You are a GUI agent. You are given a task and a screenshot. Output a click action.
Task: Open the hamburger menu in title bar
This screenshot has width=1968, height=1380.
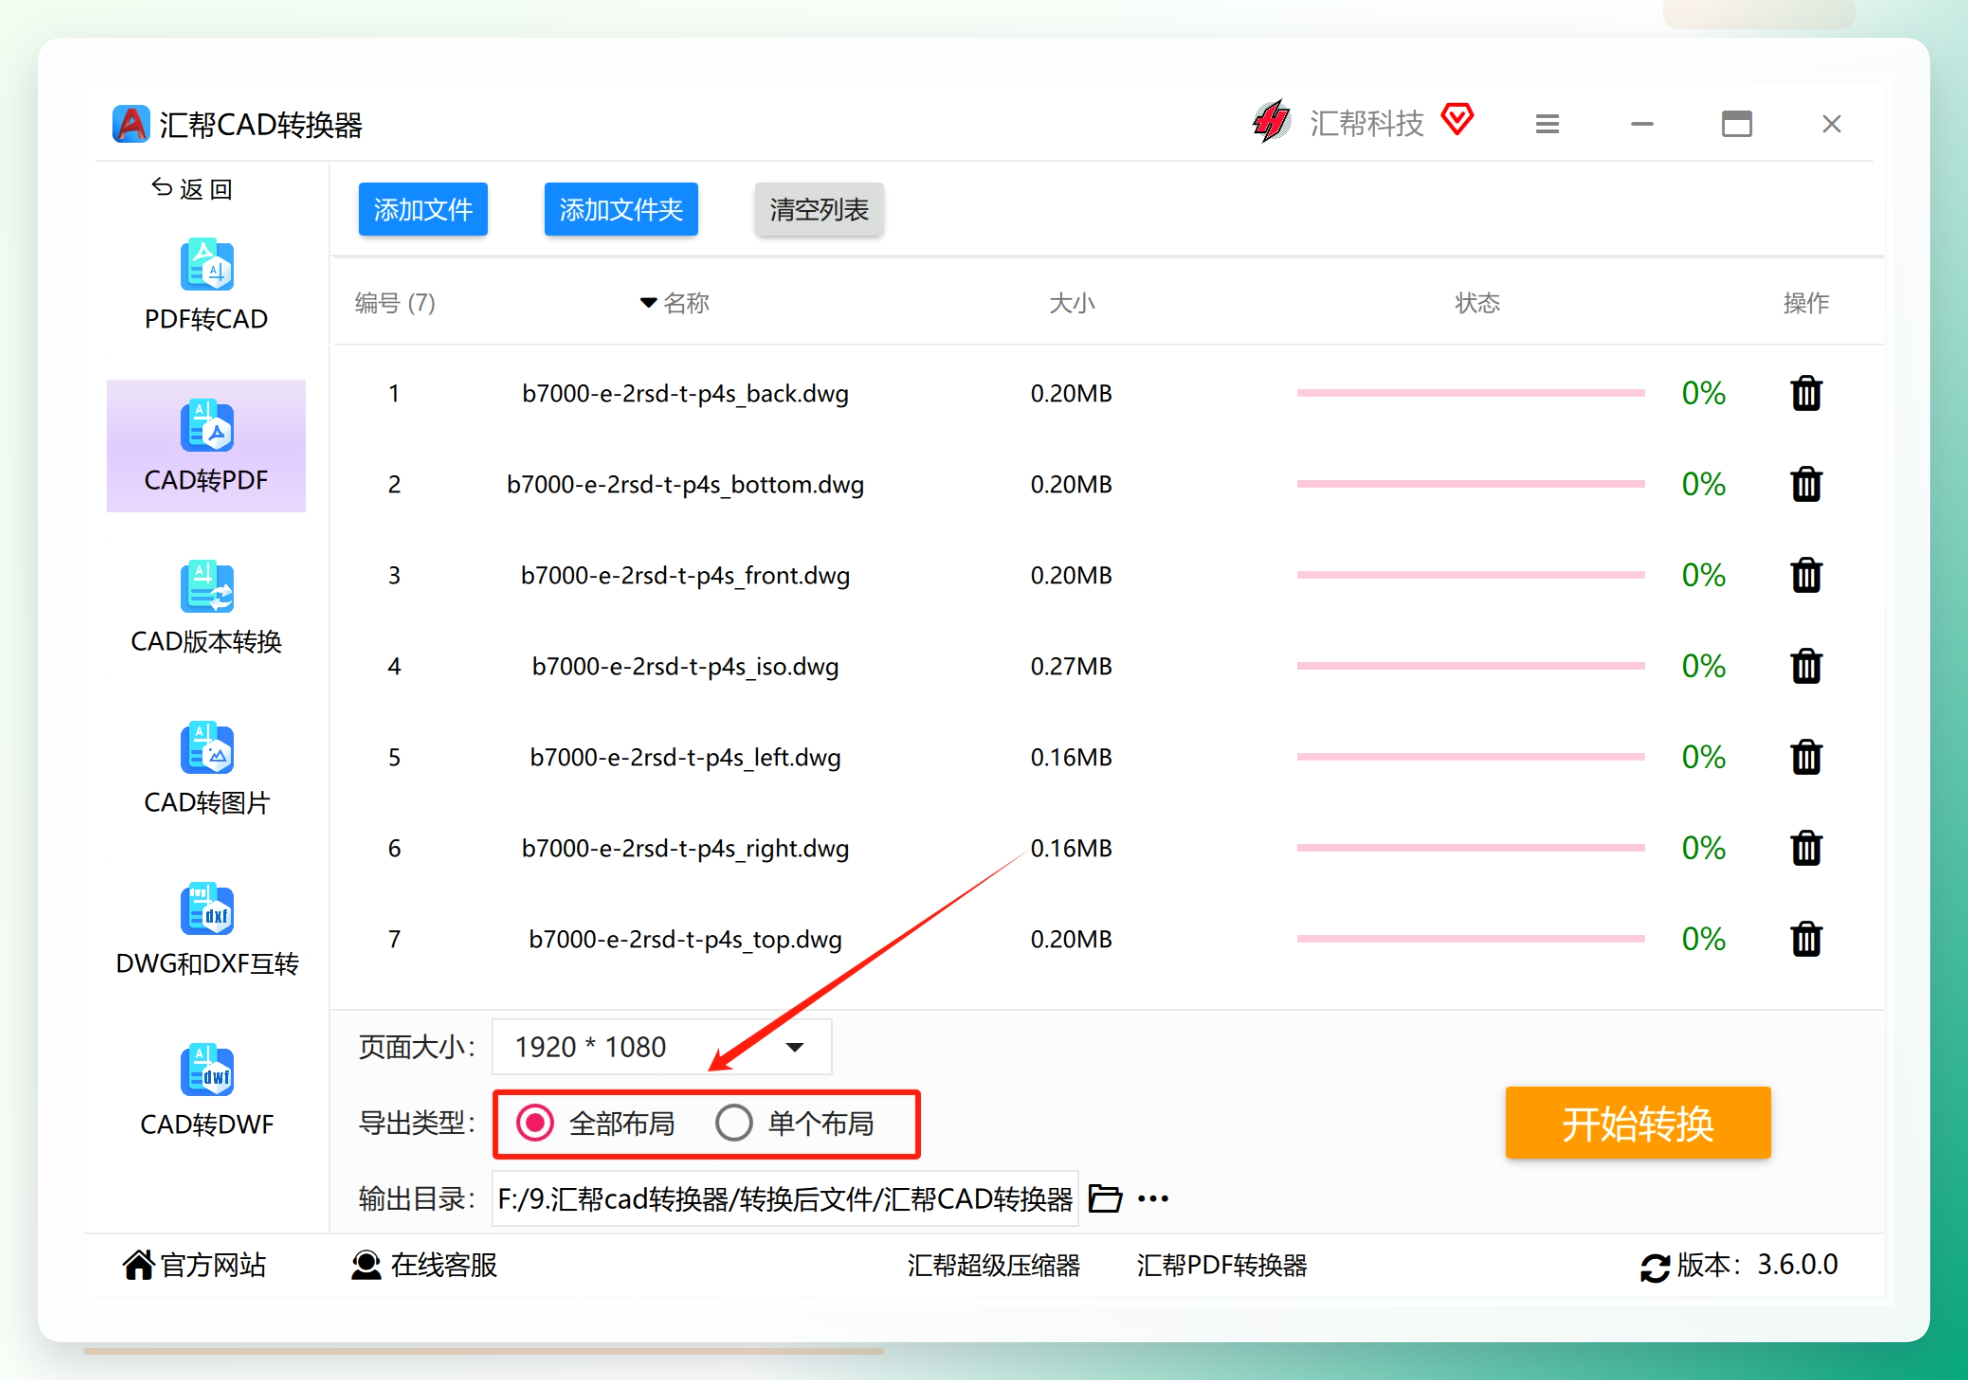1547,124
